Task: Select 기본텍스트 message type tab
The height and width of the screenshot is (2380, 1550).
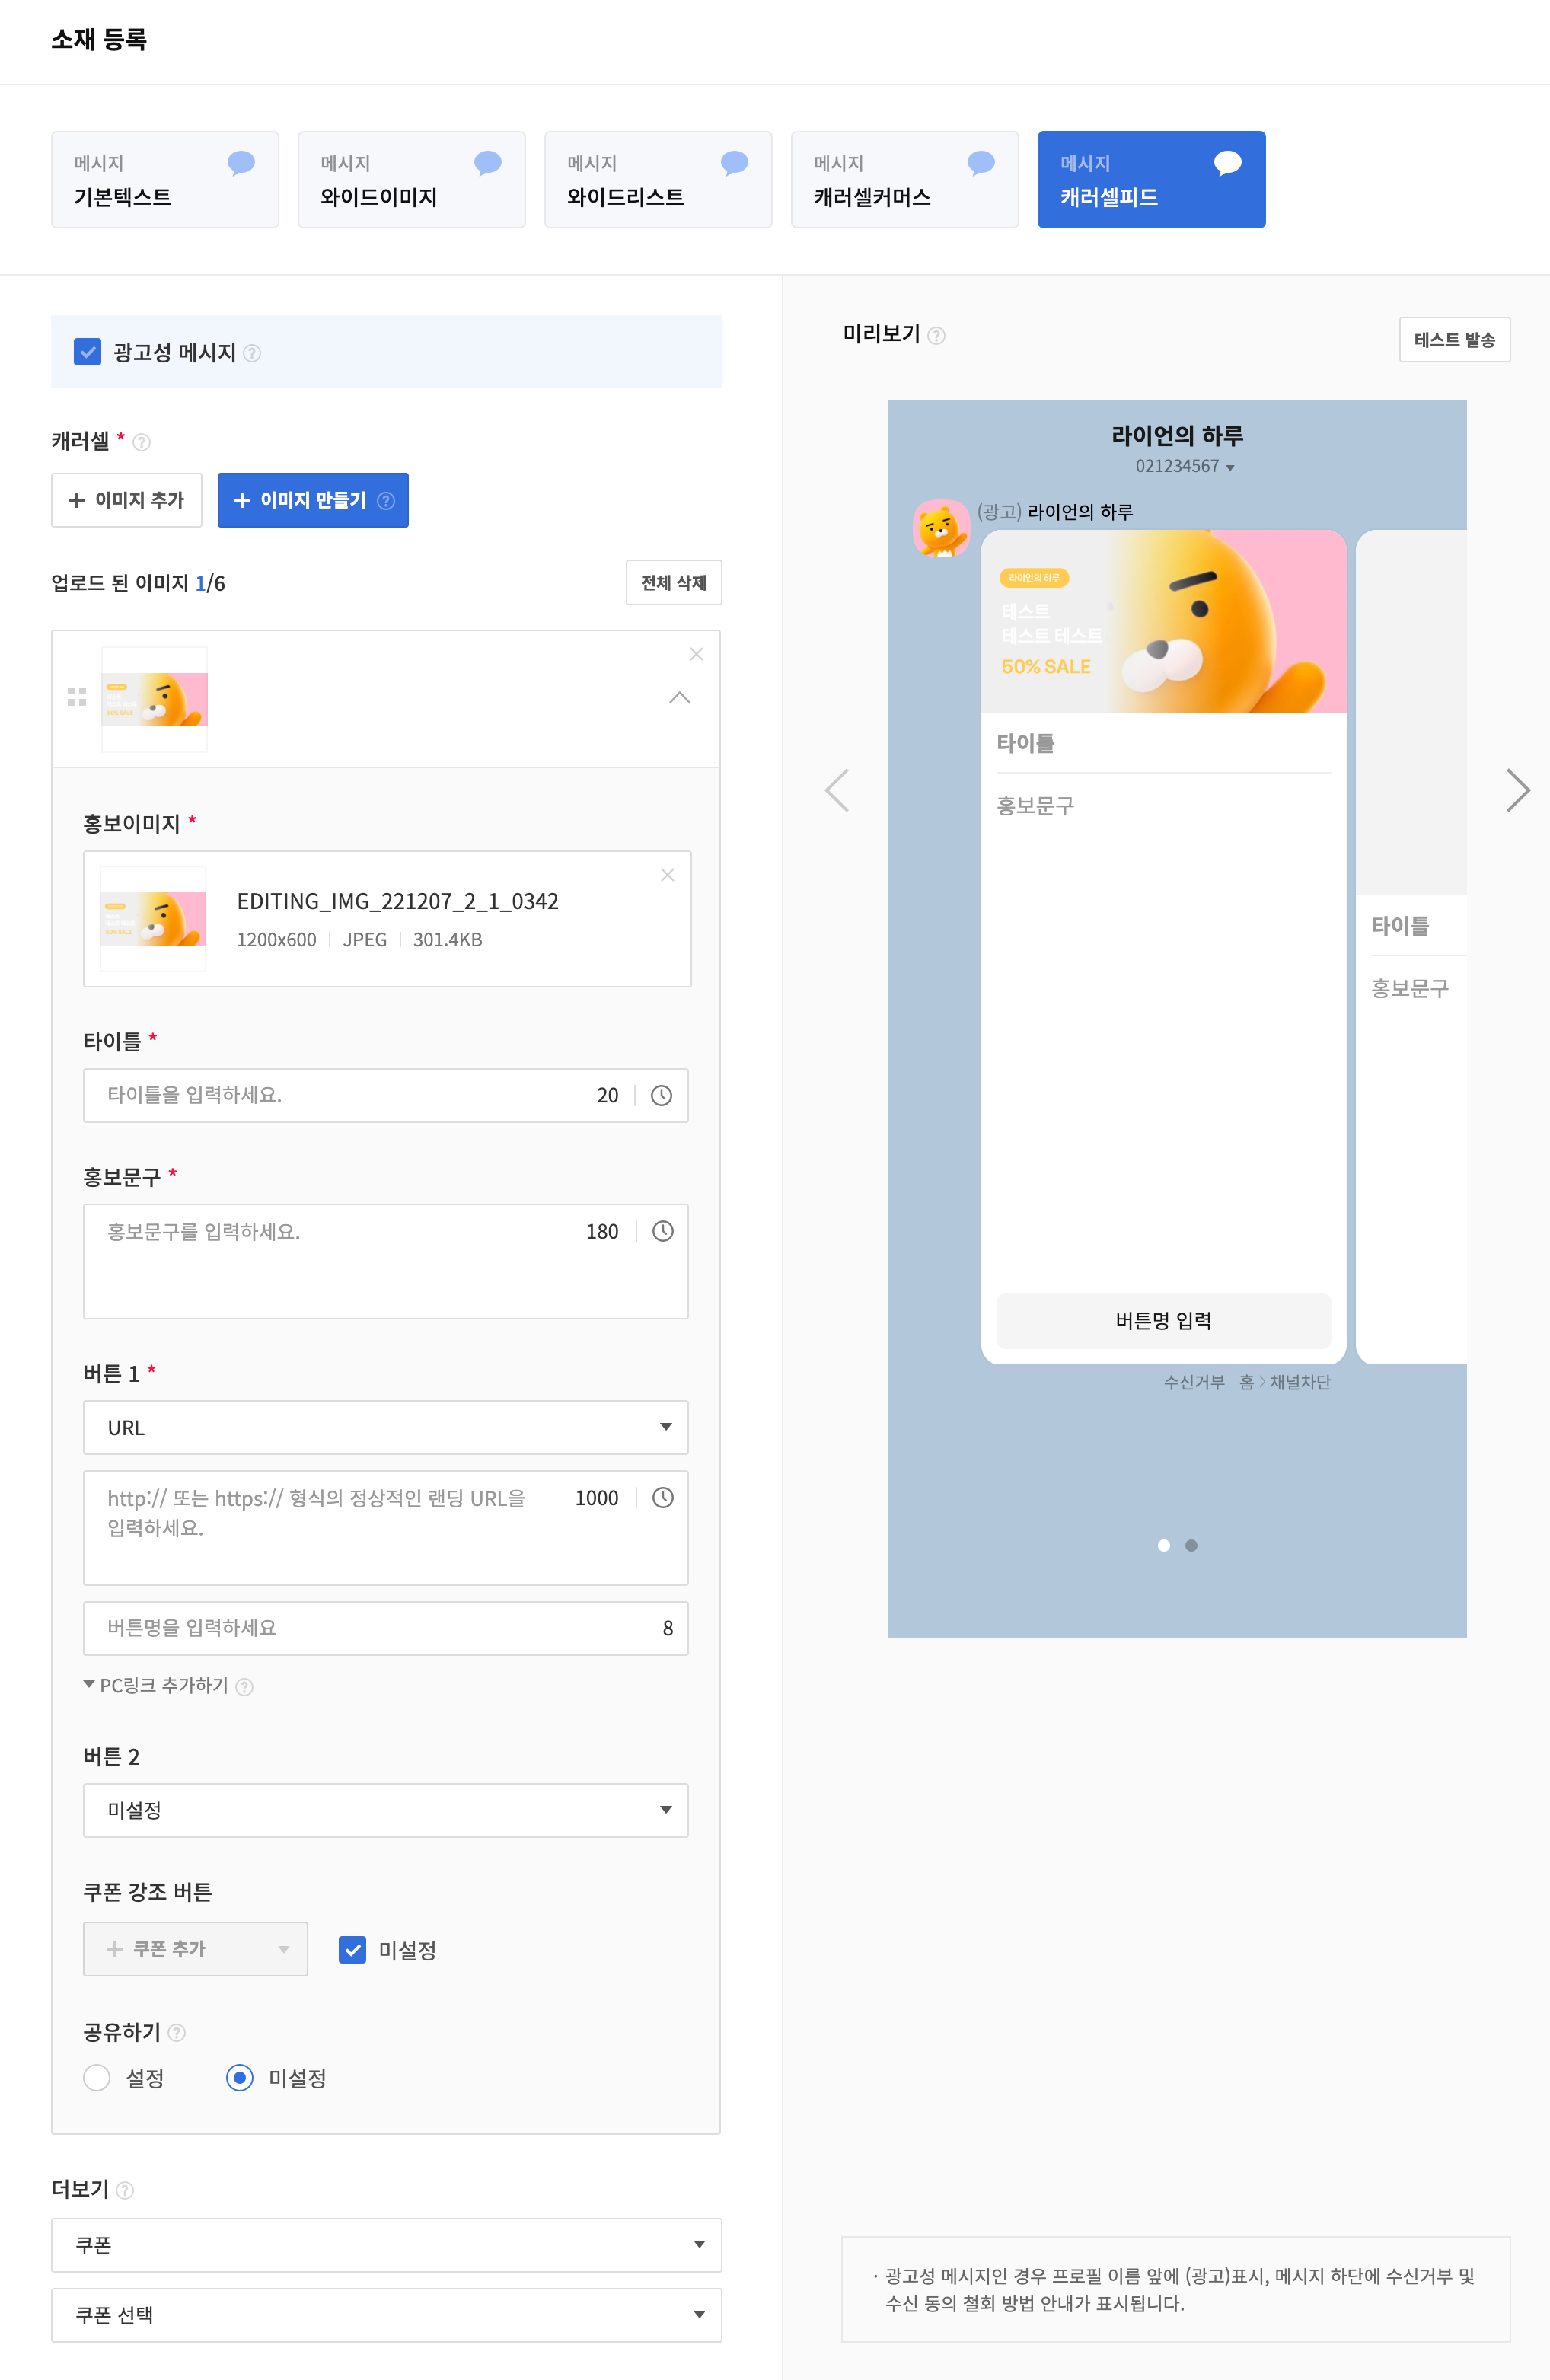Action: point(165,180)
